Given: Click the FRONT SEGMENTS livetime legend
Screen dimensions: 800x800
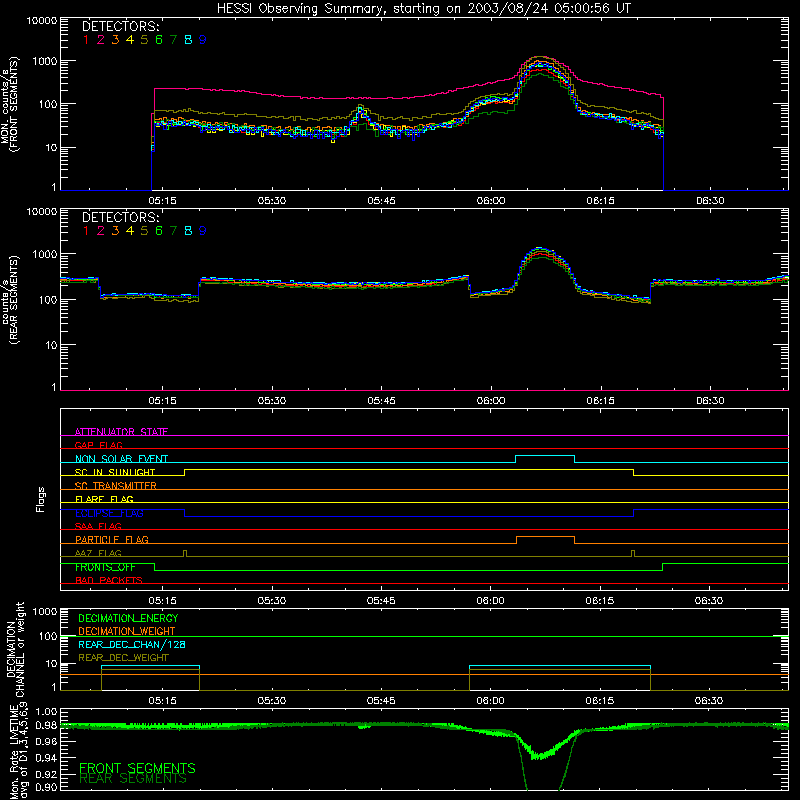Looking at the screenshot, I should 137,768.
